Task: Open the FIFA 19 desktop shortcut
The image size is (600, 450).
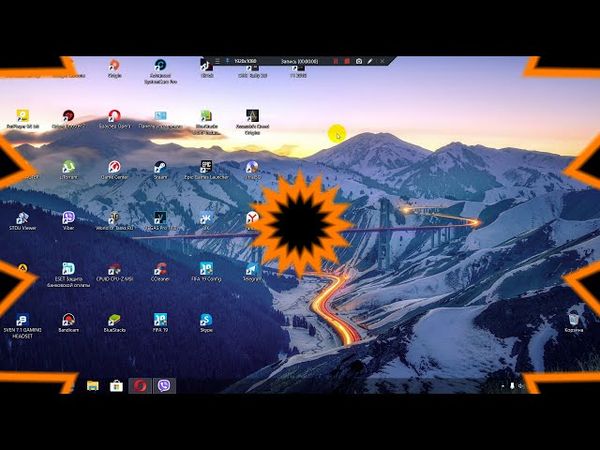Action: (160, 320)
